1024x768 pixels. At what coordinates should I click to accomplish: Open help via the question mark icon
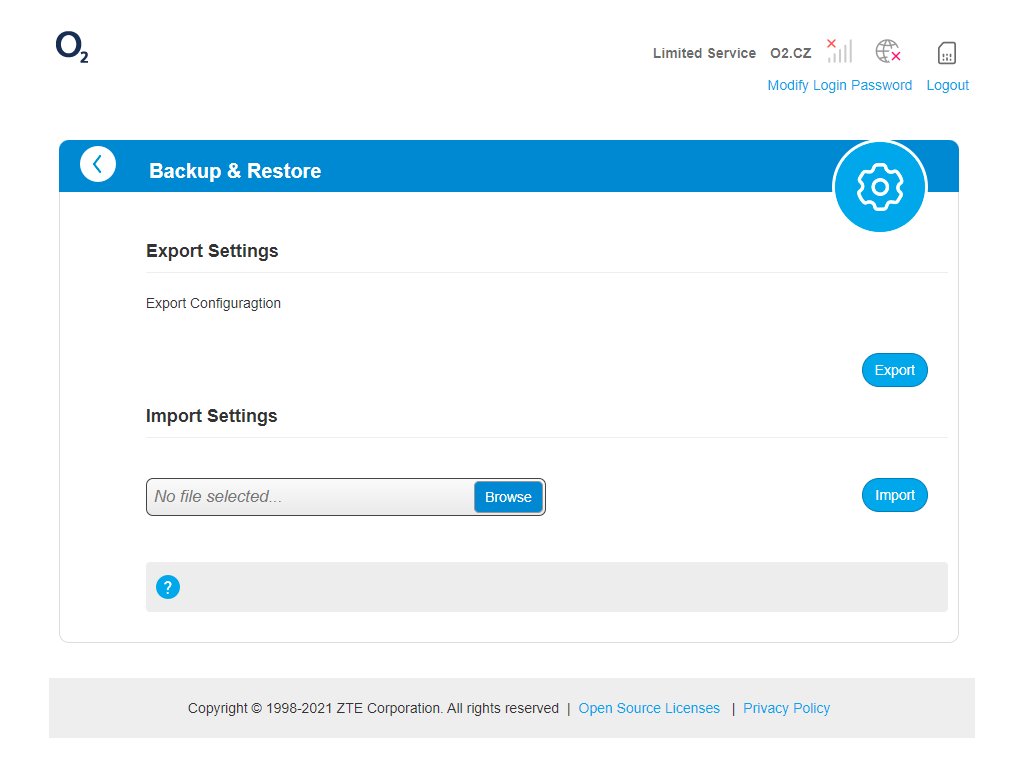click(168, 587)
